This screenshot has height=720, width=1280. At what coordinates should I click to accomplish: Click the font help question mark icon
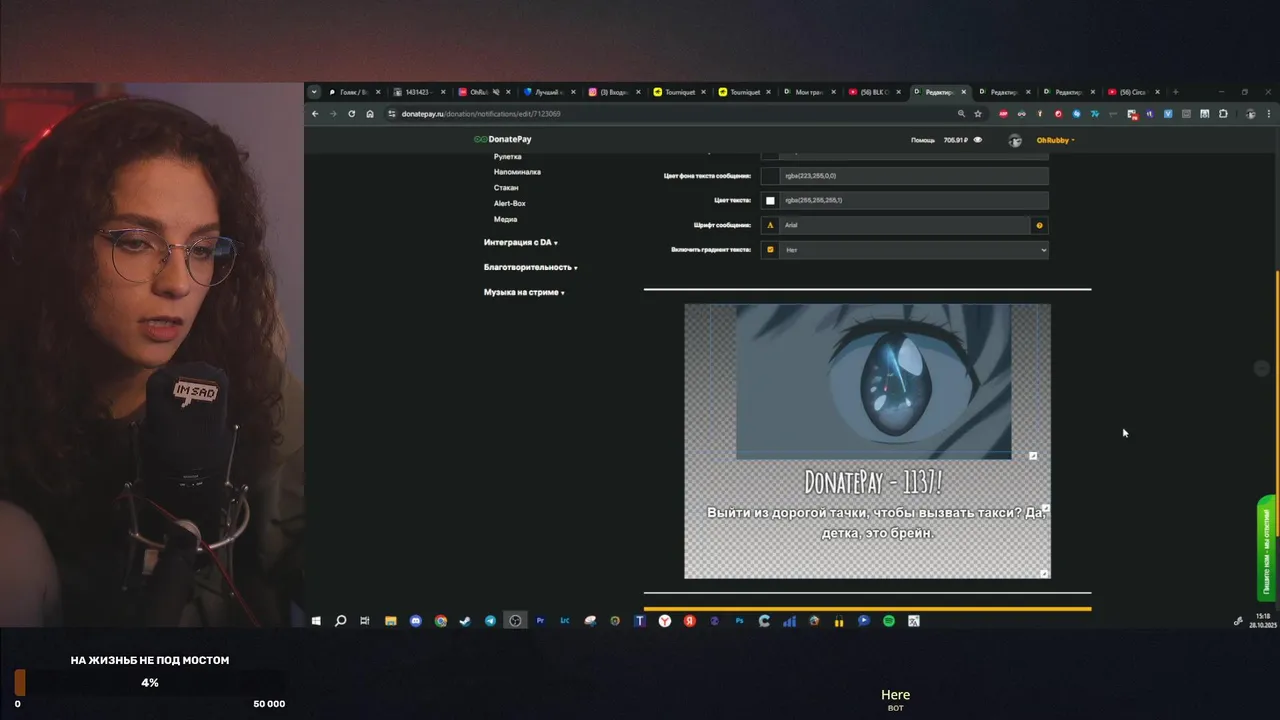point(1040,225)
